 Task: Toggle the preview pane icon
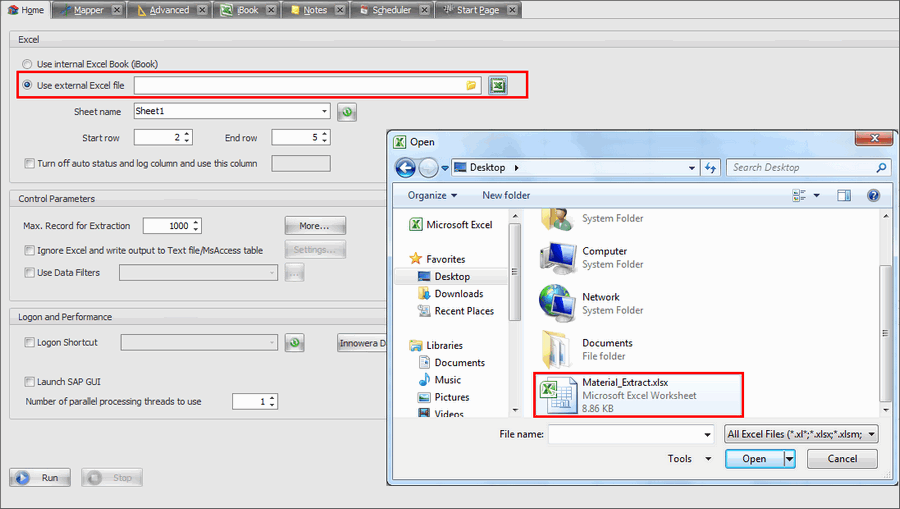pos(844,195)
